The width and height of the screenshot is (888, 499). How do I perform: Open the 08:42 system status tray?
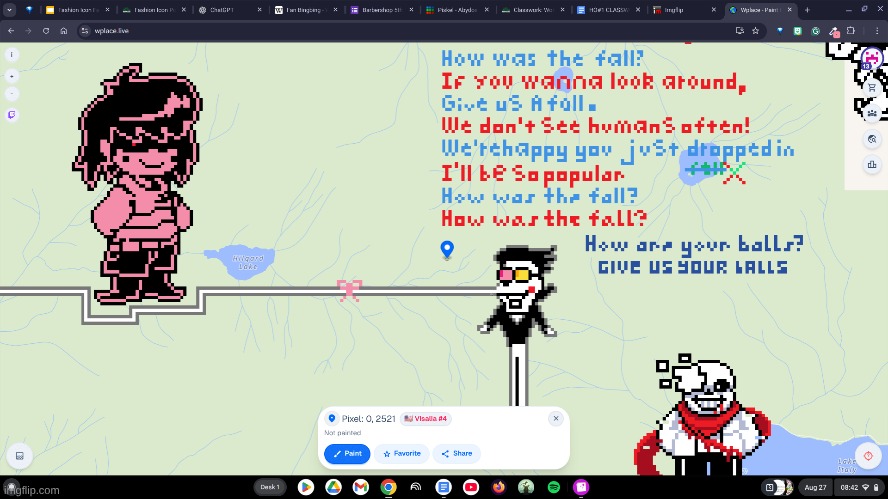pos(860,487)
